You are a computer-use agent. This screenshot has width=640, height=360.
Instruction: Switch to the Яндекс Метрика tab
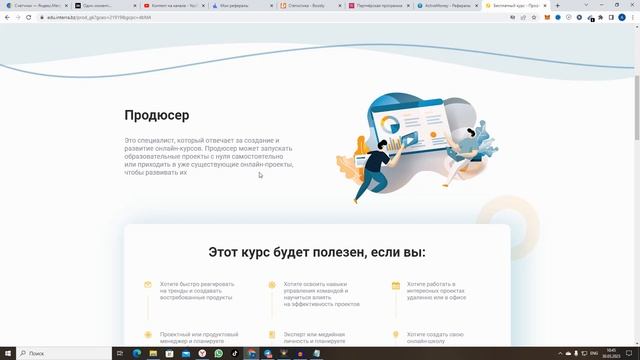click(x=37, y=6)
